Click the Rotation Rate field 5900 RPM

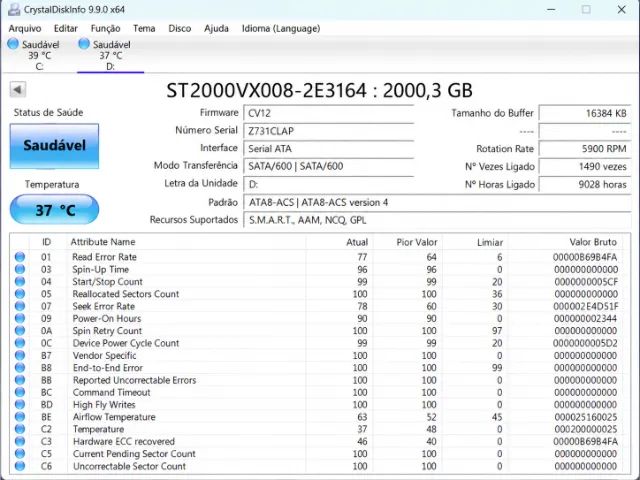(x=585, y=149)
